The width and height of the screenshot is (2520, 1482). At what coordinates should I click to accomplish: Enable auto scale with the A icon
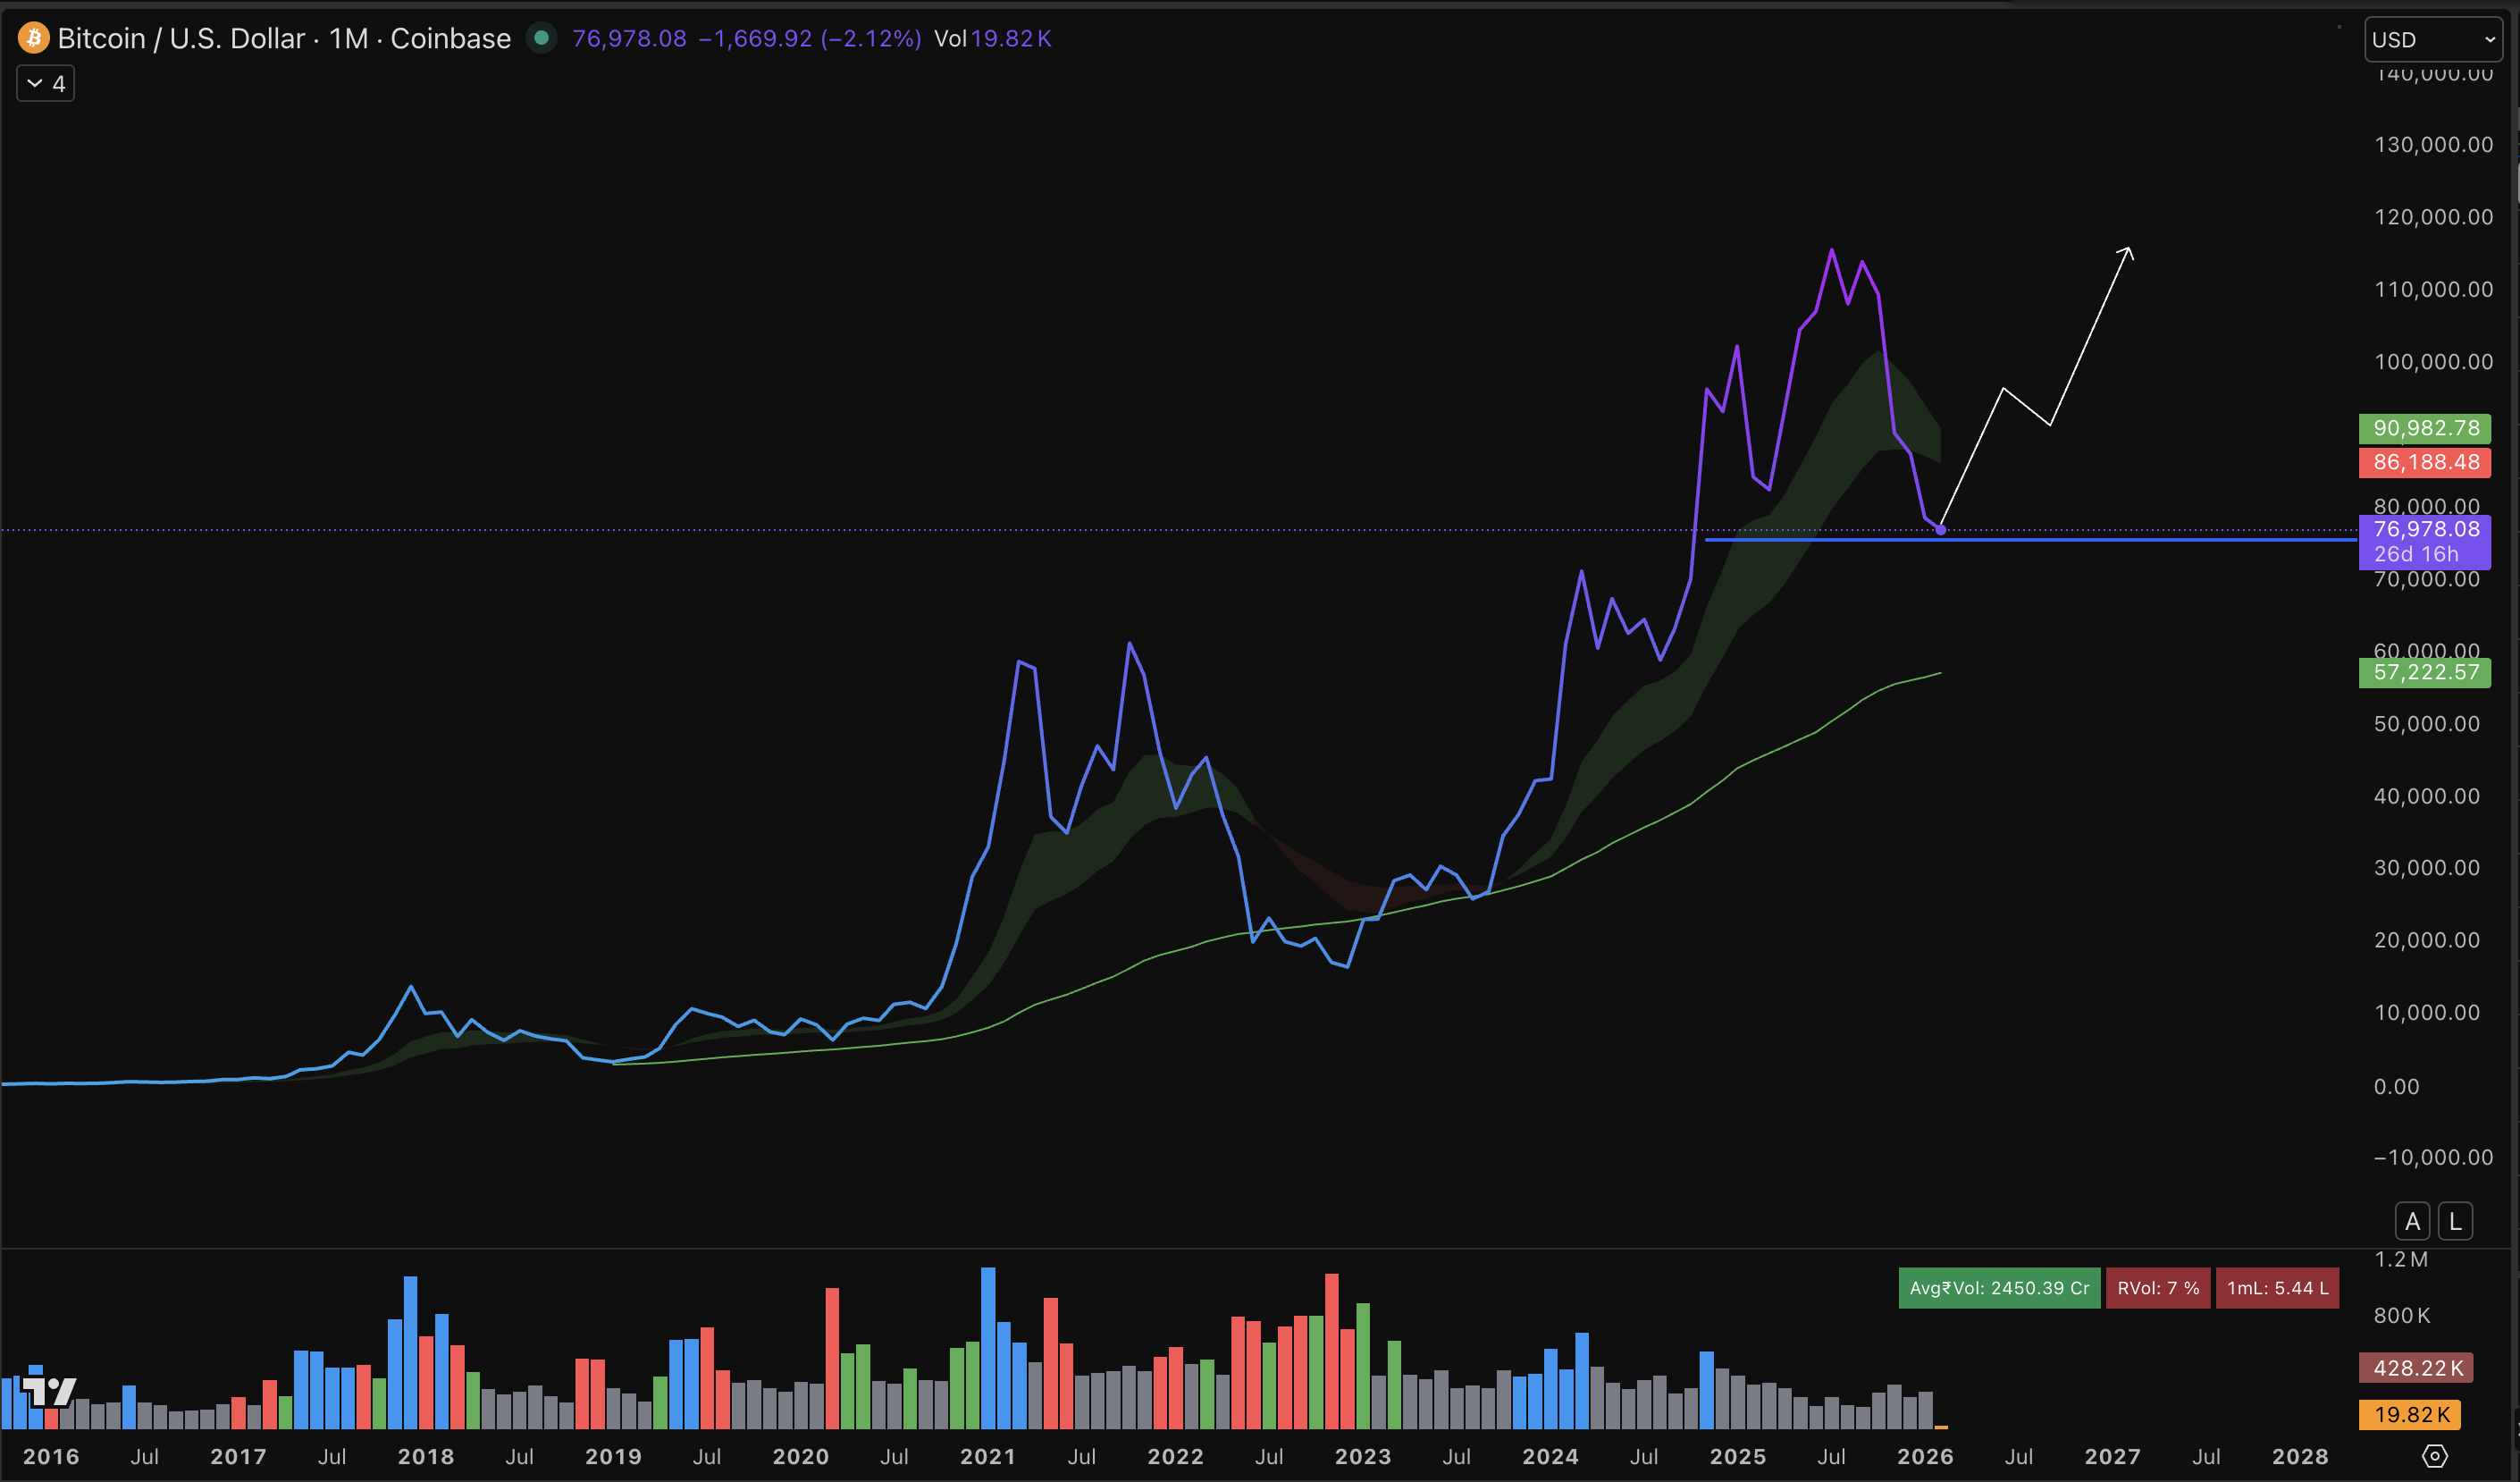(x=2412, y=1220)
